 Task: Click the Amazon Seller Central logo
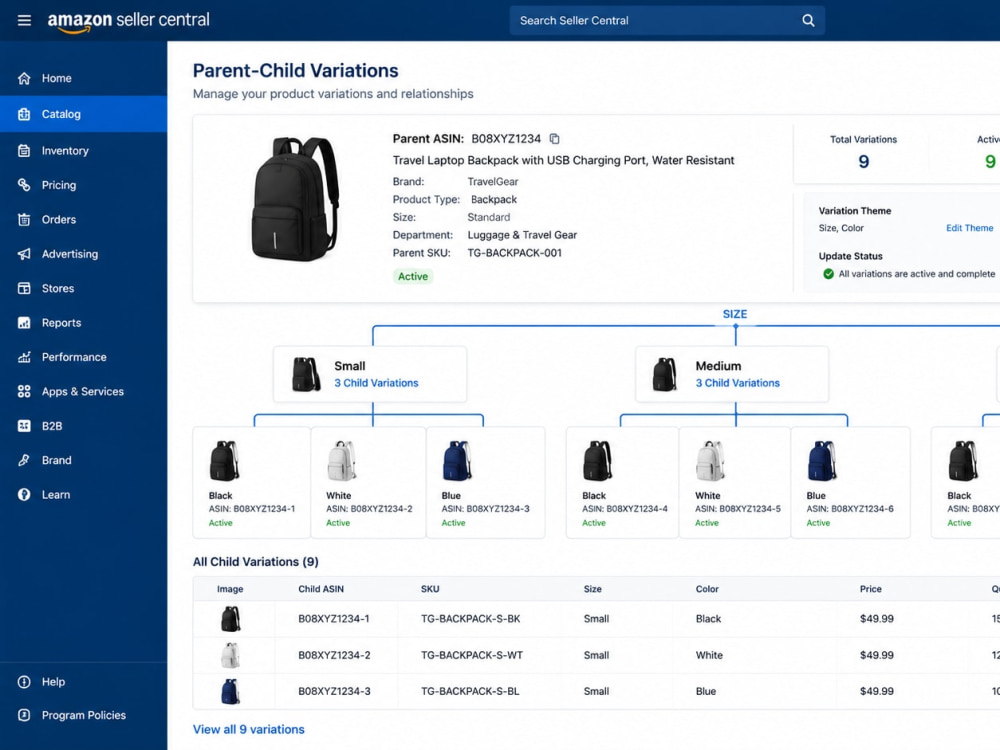point(128,21)
